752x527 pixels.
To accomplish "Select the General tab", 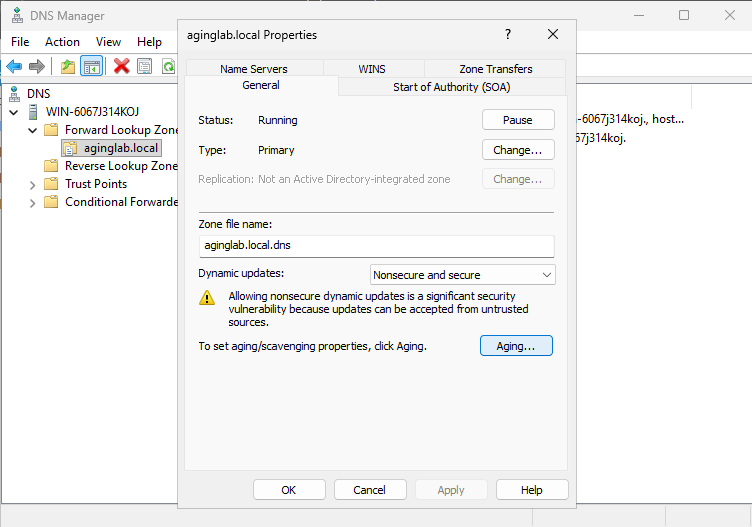I will 261,85.
